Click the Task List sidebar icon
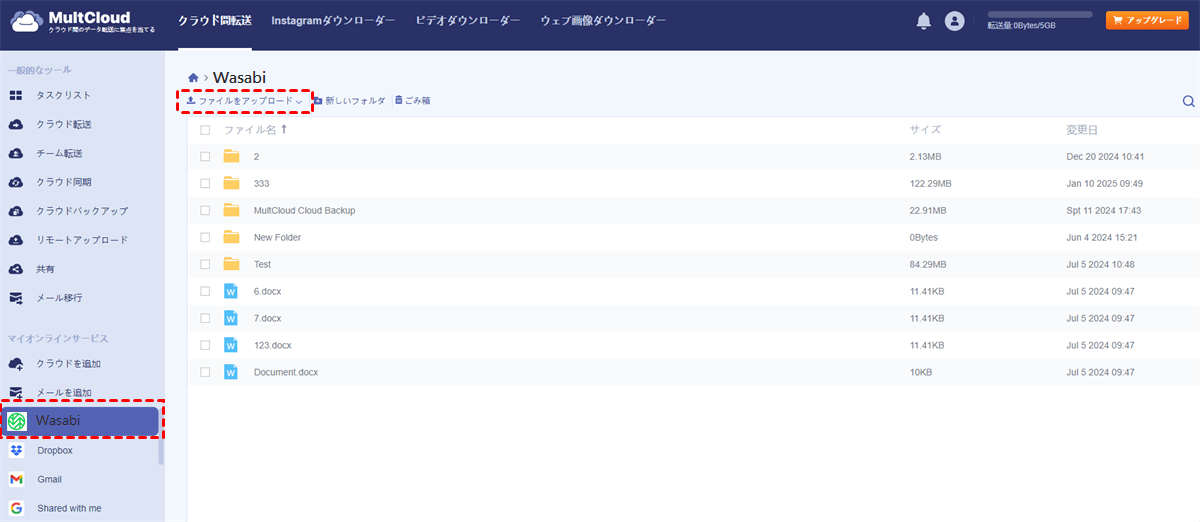Viewport: 1200px width, 522px height. tap(16, 96)
